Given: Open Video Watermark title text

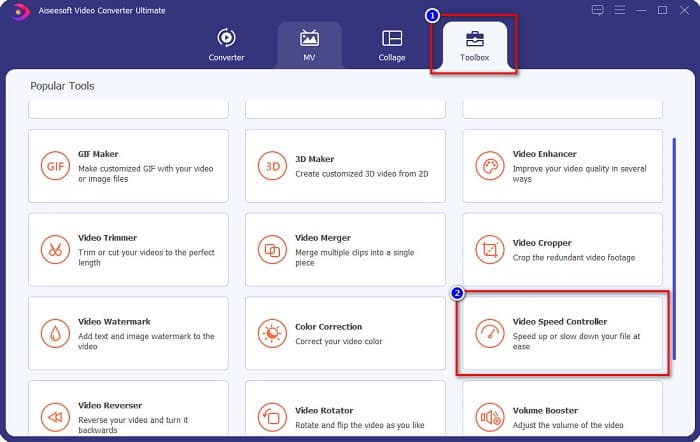Looking at the screenshot, I should click(x=114, y=321).
